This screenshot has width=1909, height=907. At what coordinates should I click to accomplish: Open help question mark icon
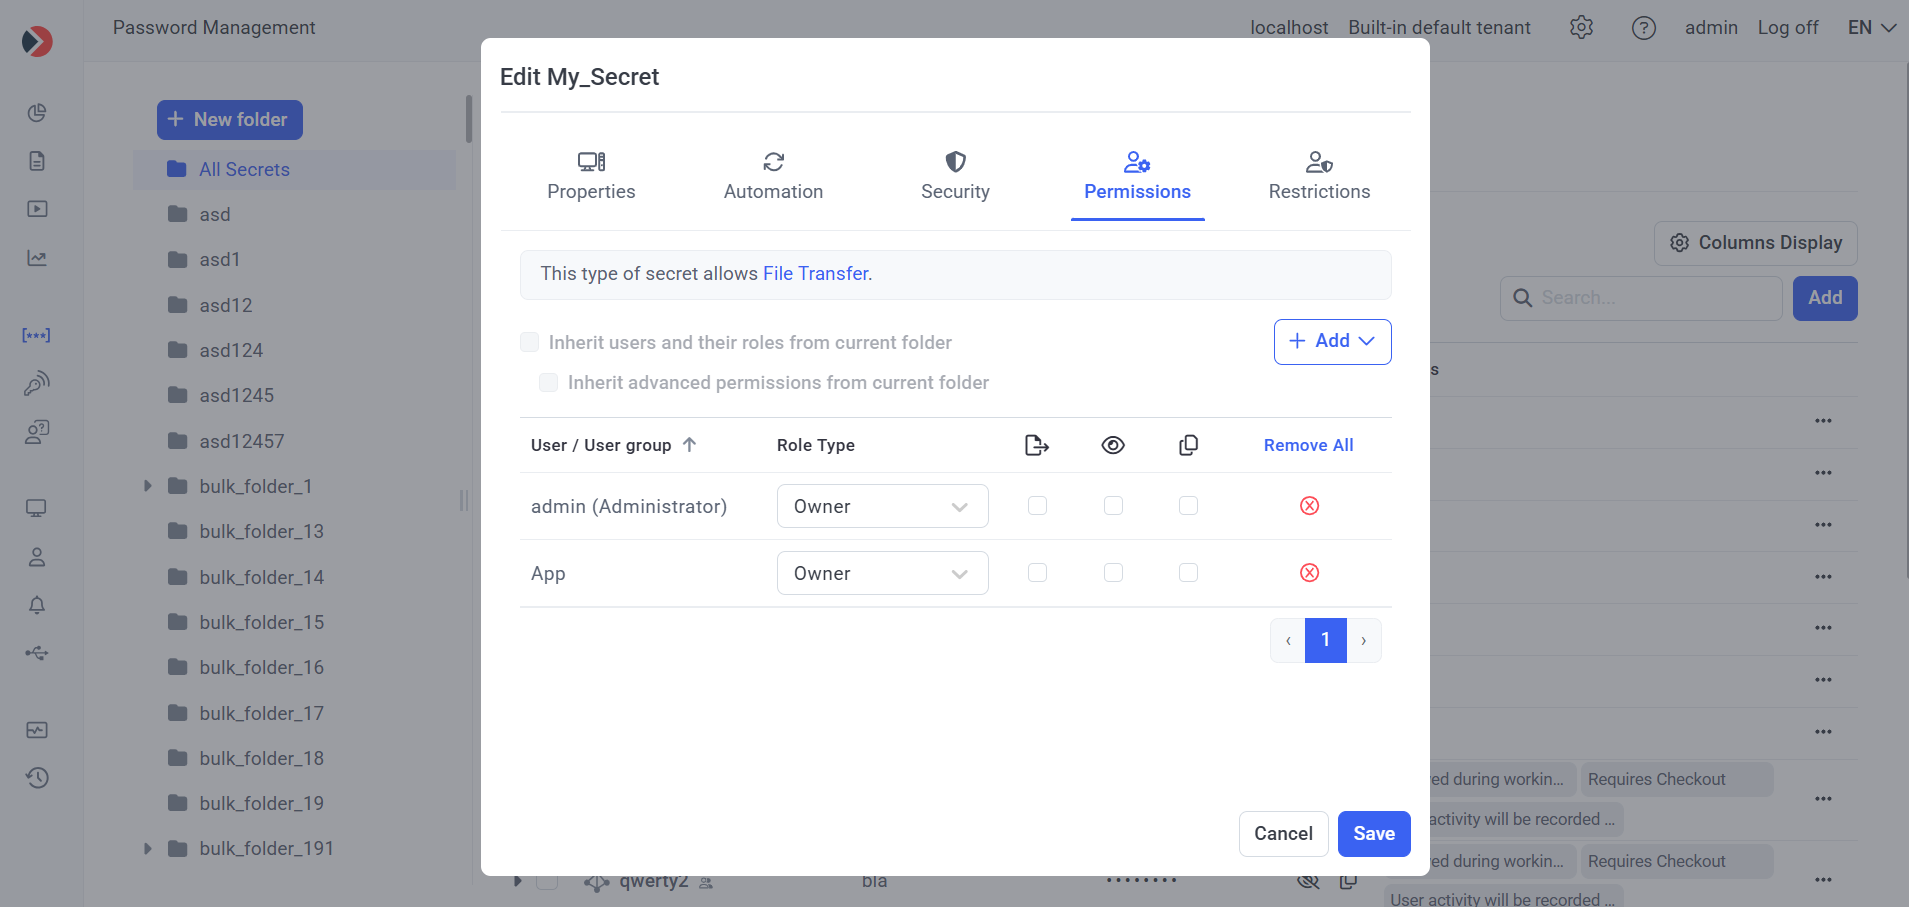[1643, 28]
